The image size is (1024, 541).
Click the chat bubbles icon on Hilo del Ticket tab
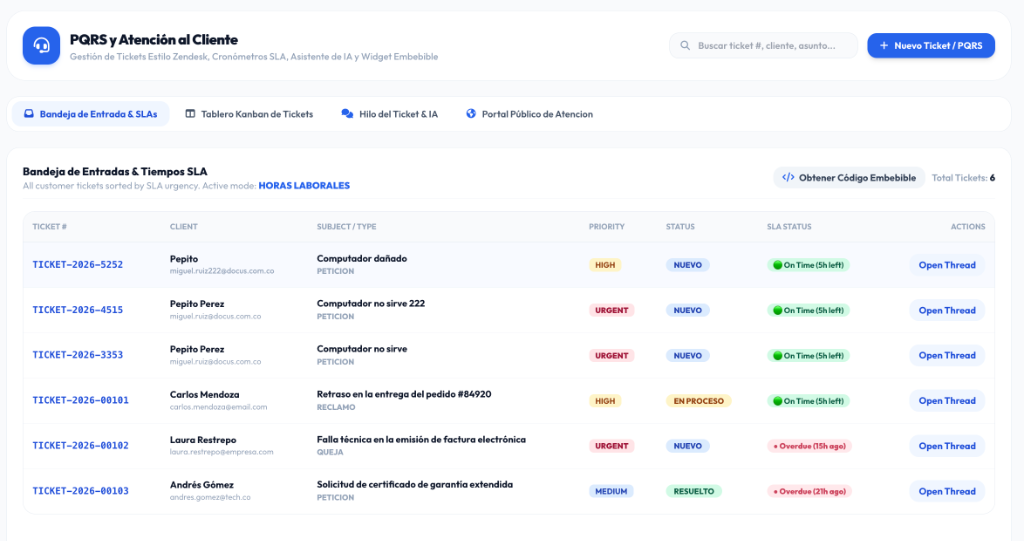point(347,114)
